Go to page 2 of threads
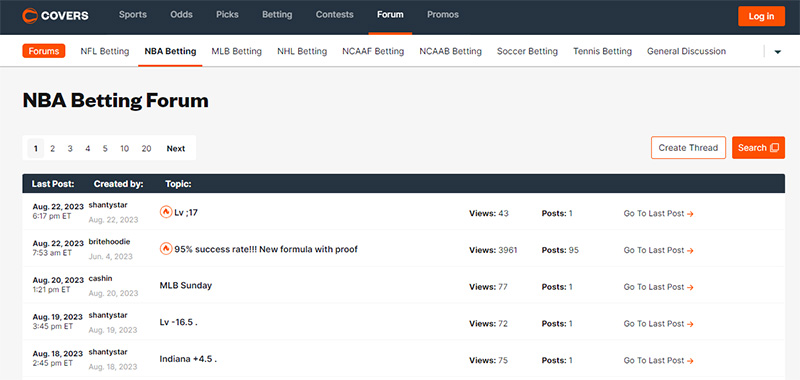The height and width of the screenshot is (380, 800). pyautogui.click(x=53, y=148)
